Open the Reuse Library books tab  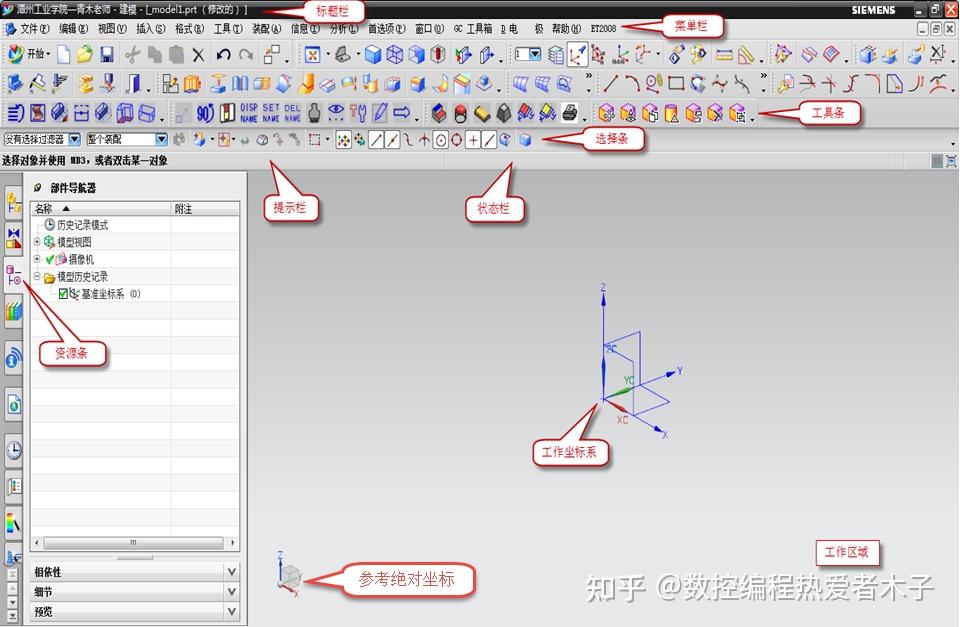[13, 310]
